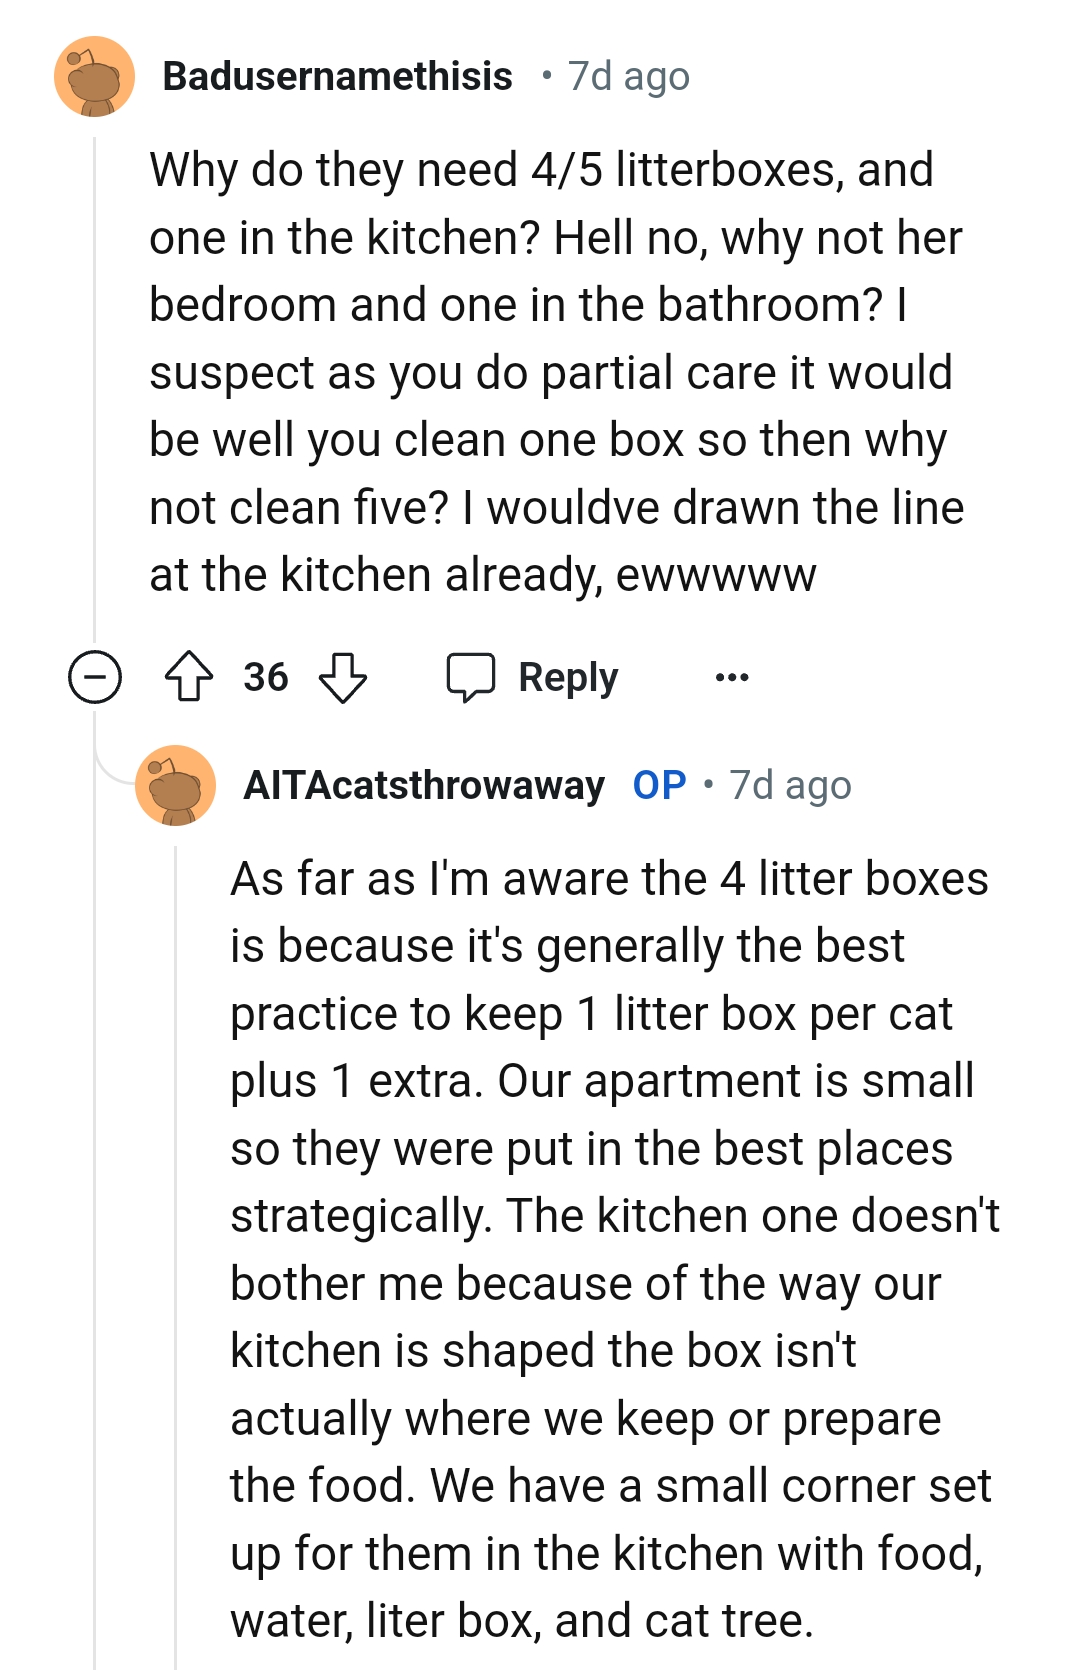Click the comment text about 4/5 litterboxes

(555, 372)
